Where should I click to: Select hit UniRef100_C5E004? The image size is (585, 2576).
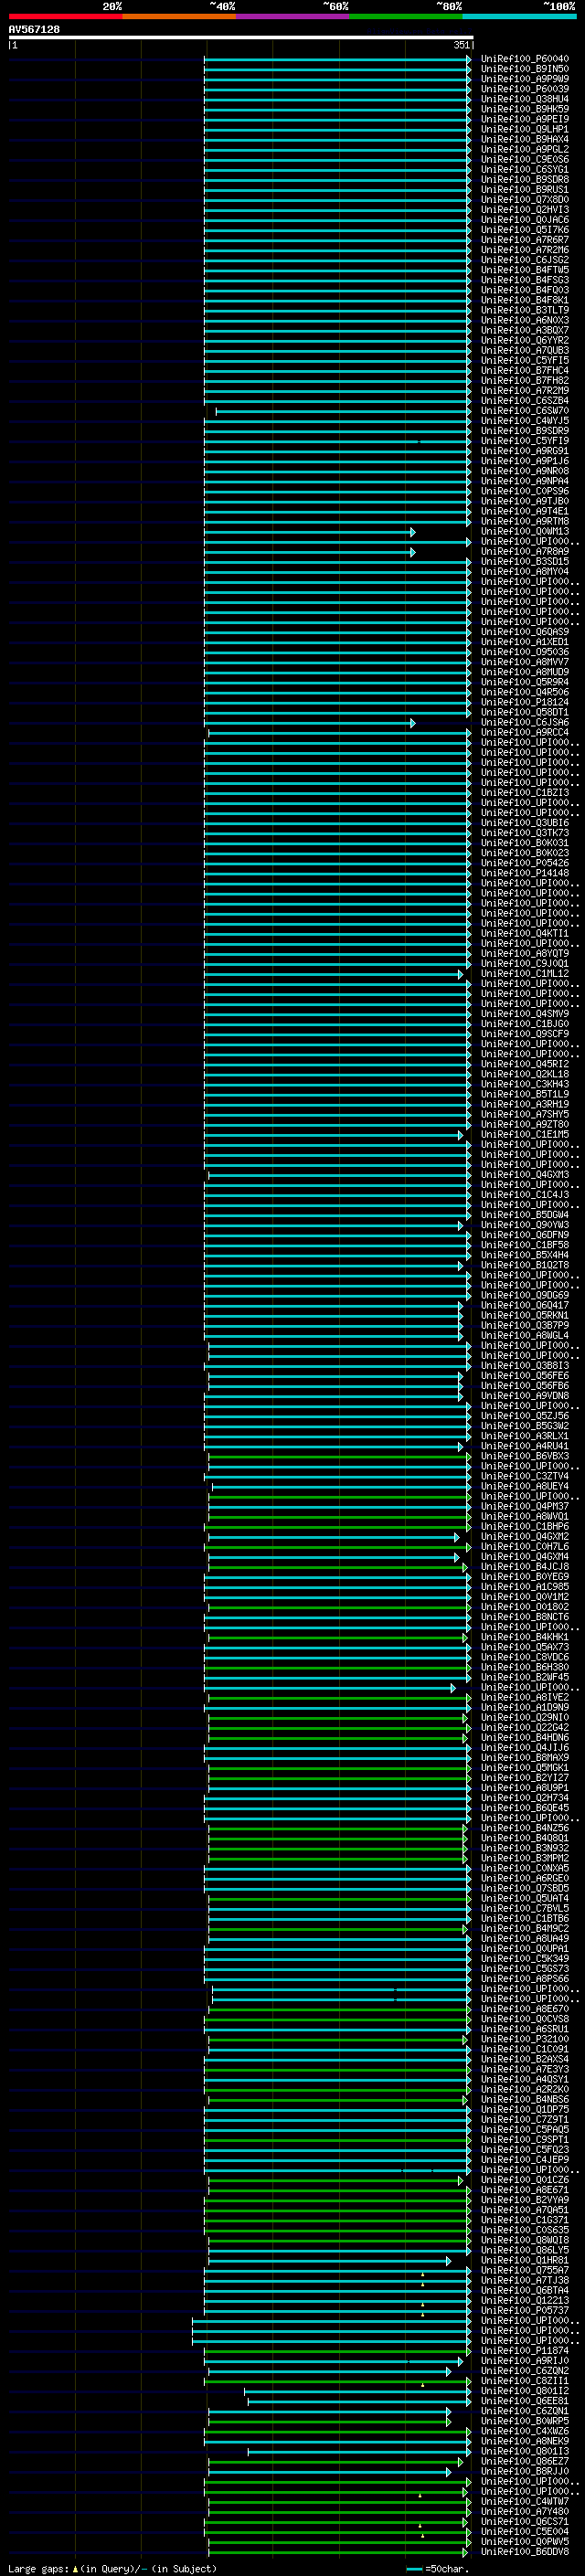pyautogui.click(x=524, y=2531)
